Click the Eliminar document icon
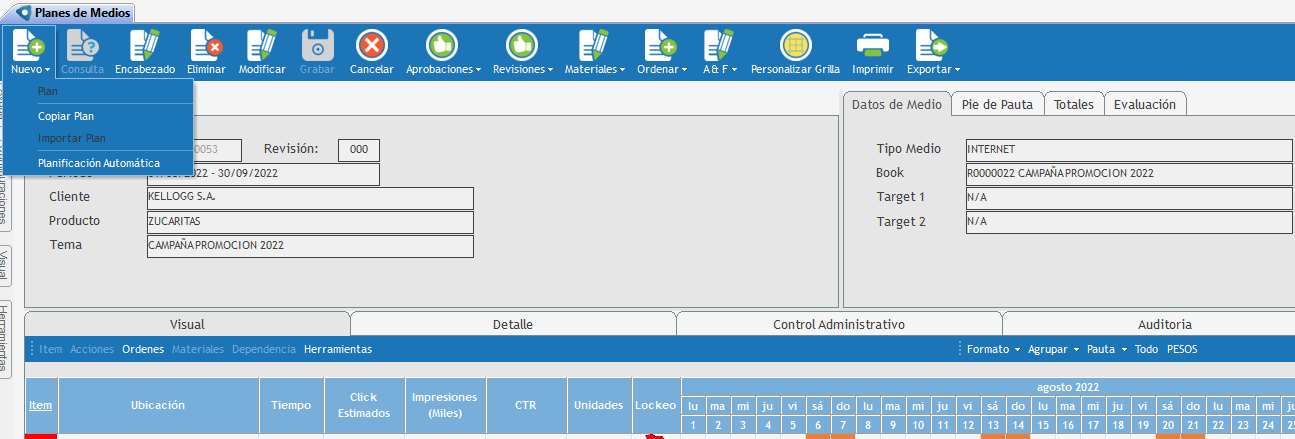Screen dimensions: 1295x439 205,46
